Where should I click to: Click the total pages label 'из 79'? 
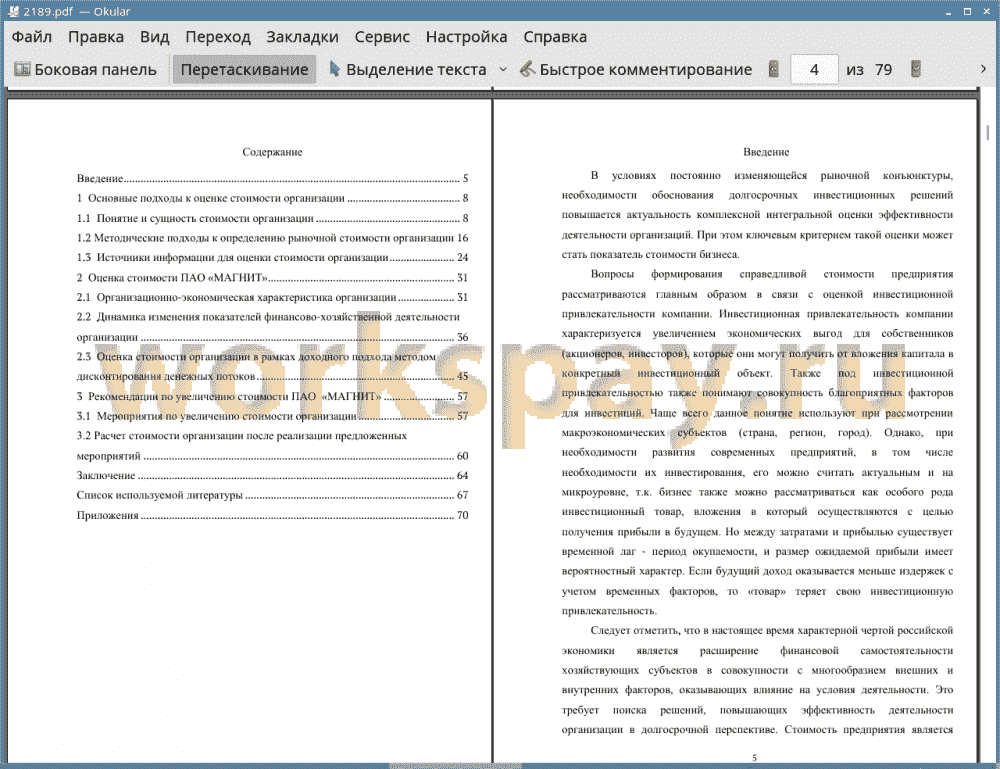(869, 70)
